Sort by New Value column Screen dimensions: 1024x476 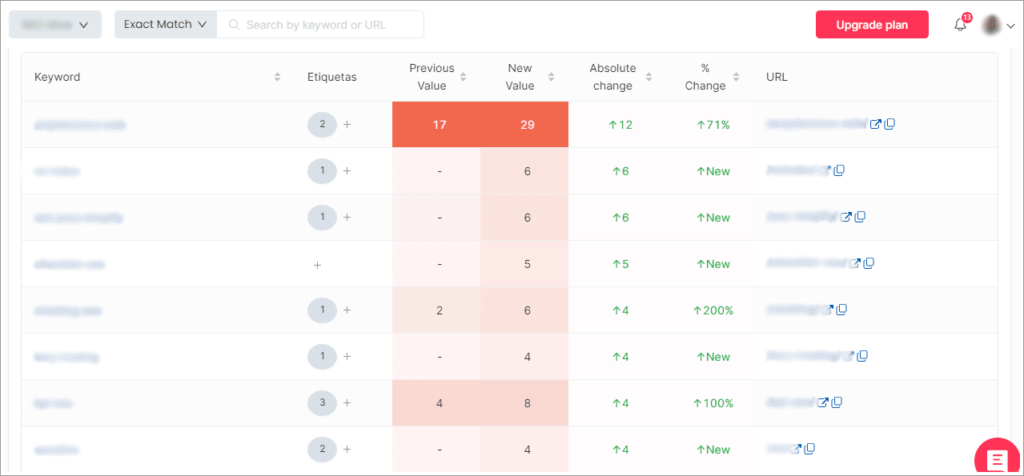pos(551,77)
